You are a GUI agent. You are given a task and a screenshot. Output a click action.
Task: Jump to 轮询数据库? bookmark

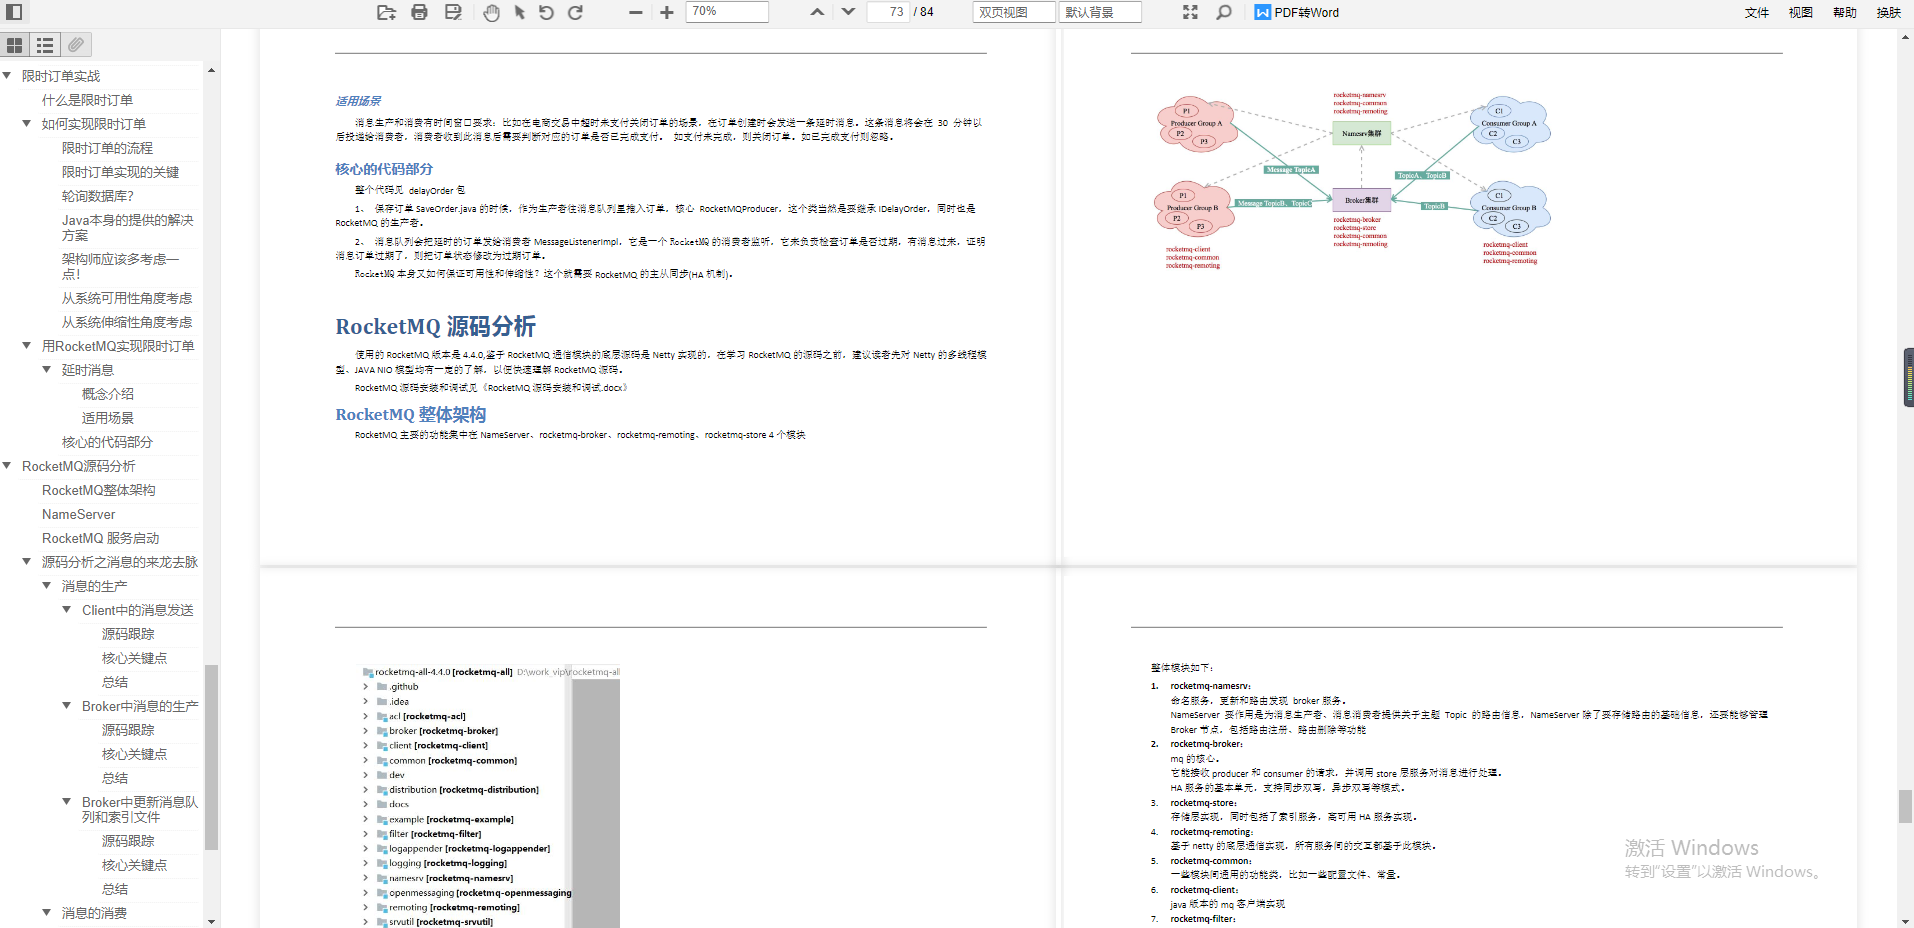(x=97, y=196)
